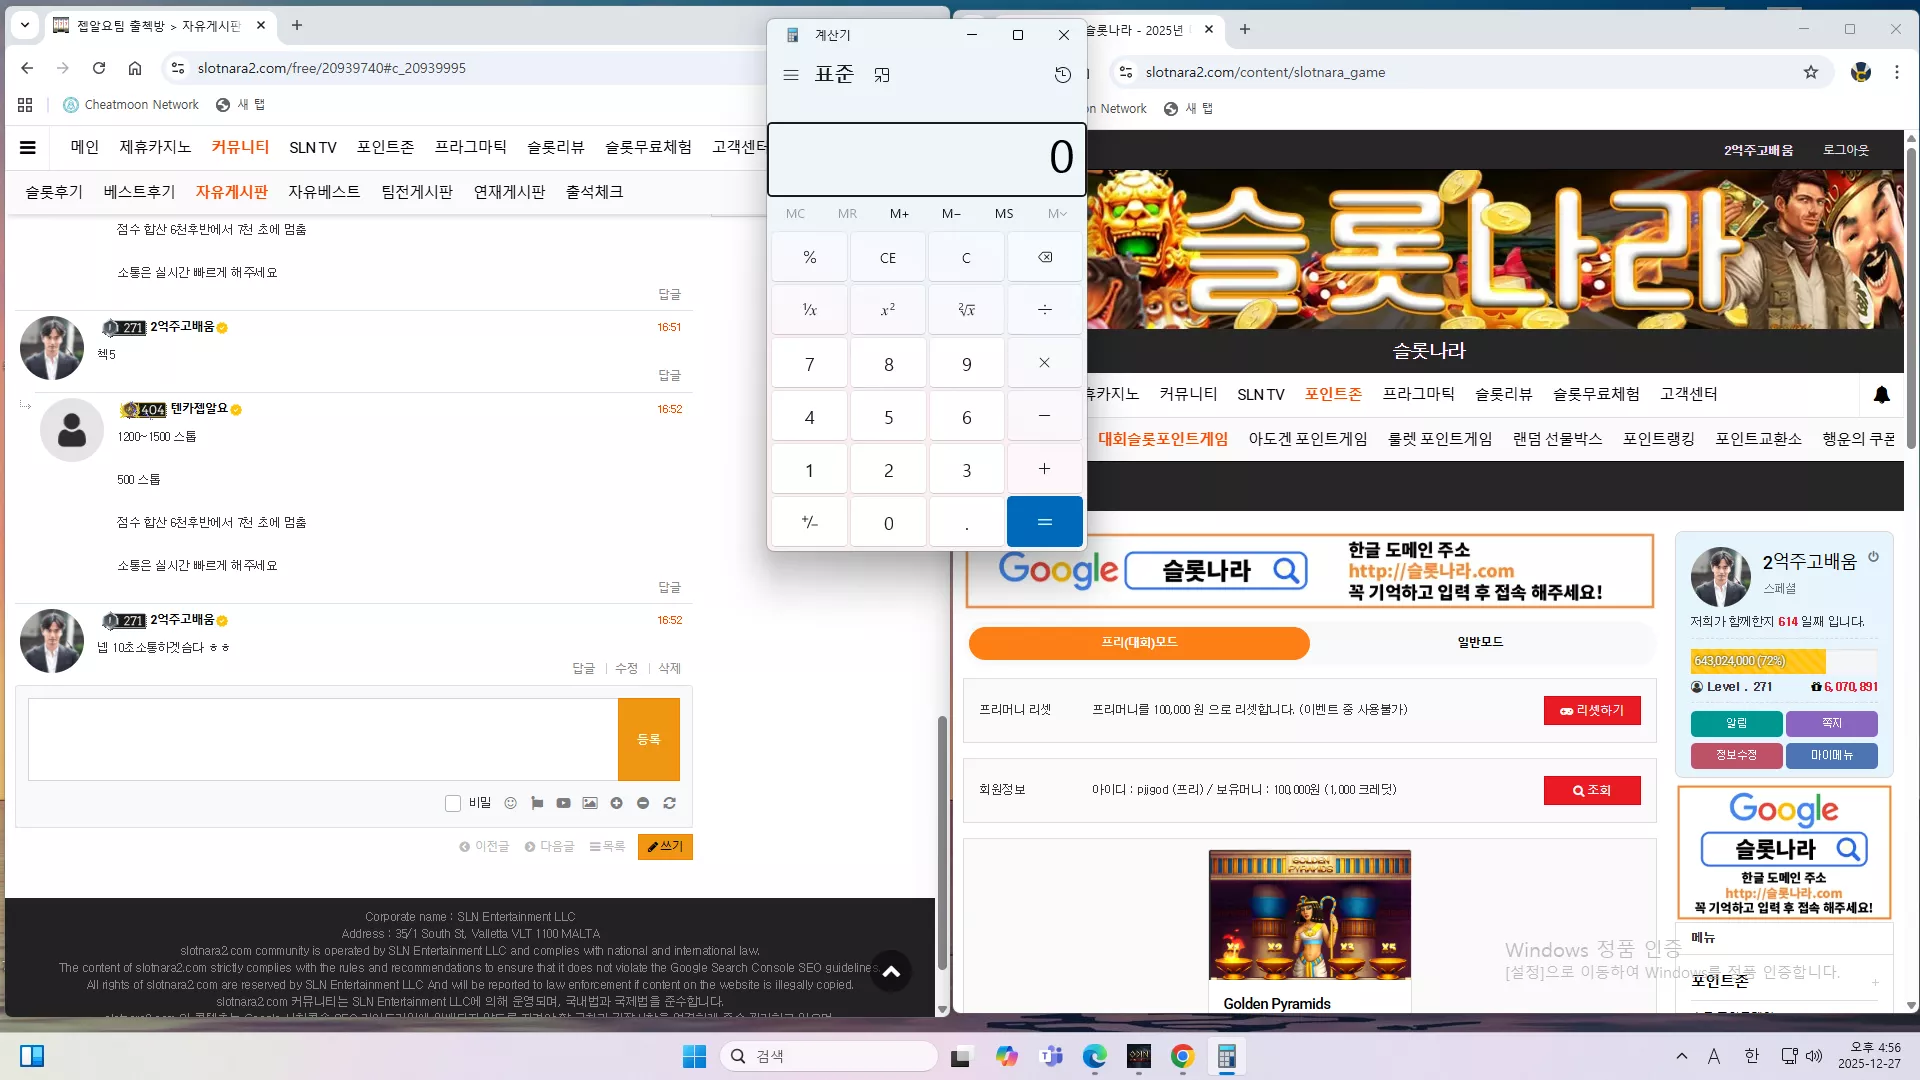Click the 쪽지 messages button in profile box
Viewport: 1920px width, 1080px height.
pos(1832,723)
